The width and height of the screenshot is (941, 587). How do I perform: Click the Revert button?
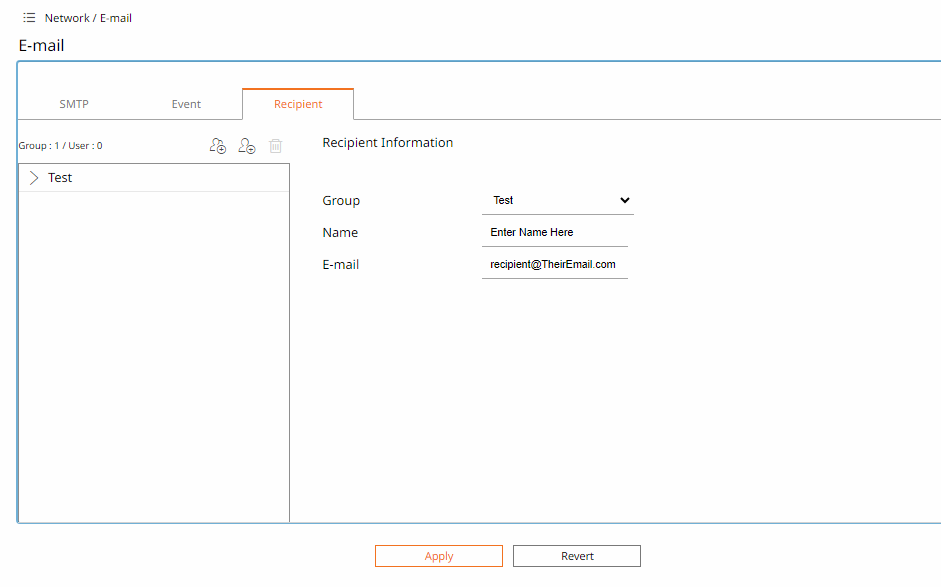pyautogui.click(x=576, y=555)
